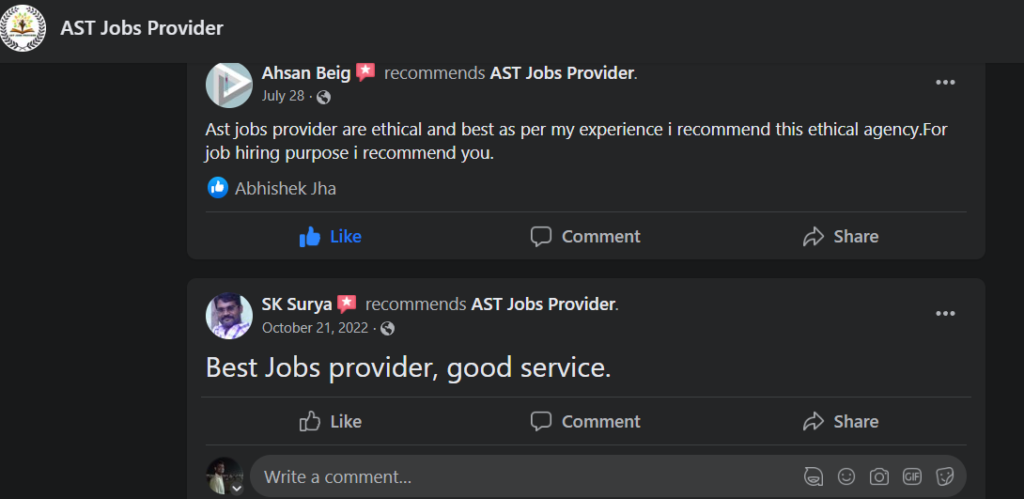Share SK Surya's recommendation post
Screen dimensions: 1024x499
840,422
